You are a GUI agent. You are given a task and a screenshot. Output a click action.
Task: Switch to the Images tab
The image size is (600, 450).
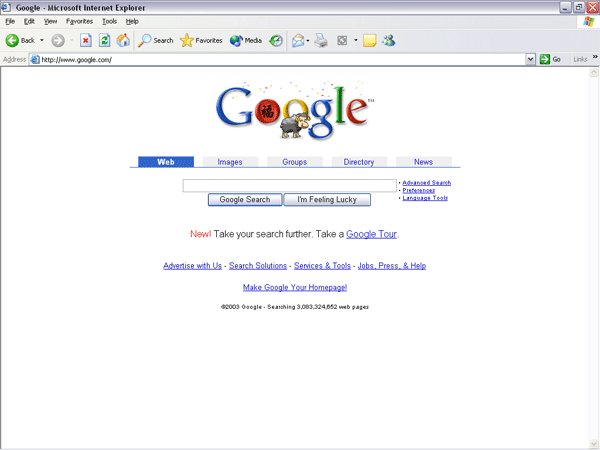coord(230,162)
